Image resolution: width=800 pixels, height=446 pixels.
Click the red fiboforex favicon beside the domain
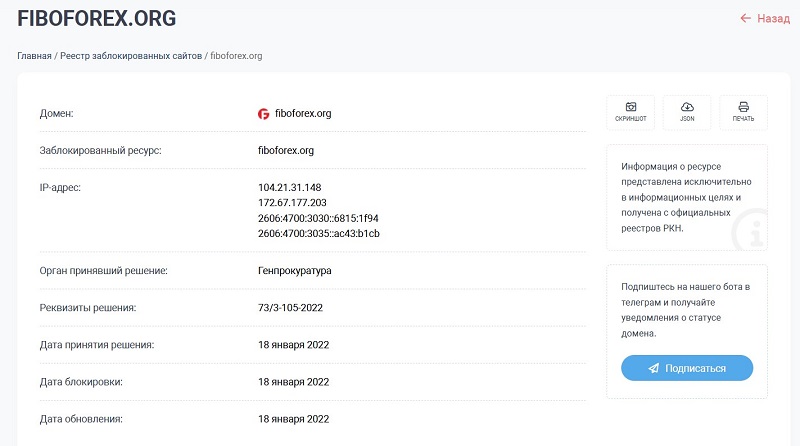(264, 114)
